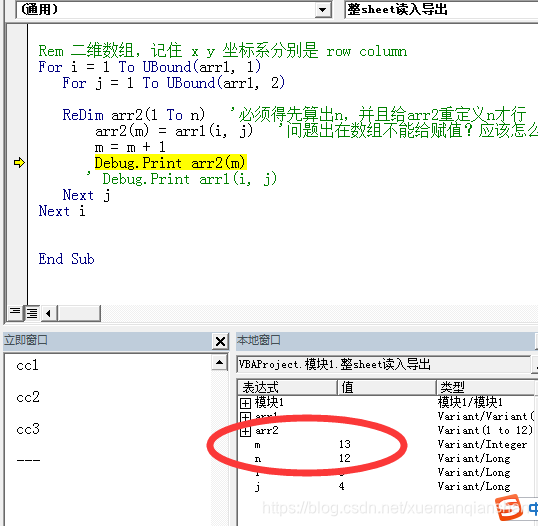This screenshot has height=526, width=538.
Task: Click the code window horizontal scrollbar track
Action: coord(319,313)
